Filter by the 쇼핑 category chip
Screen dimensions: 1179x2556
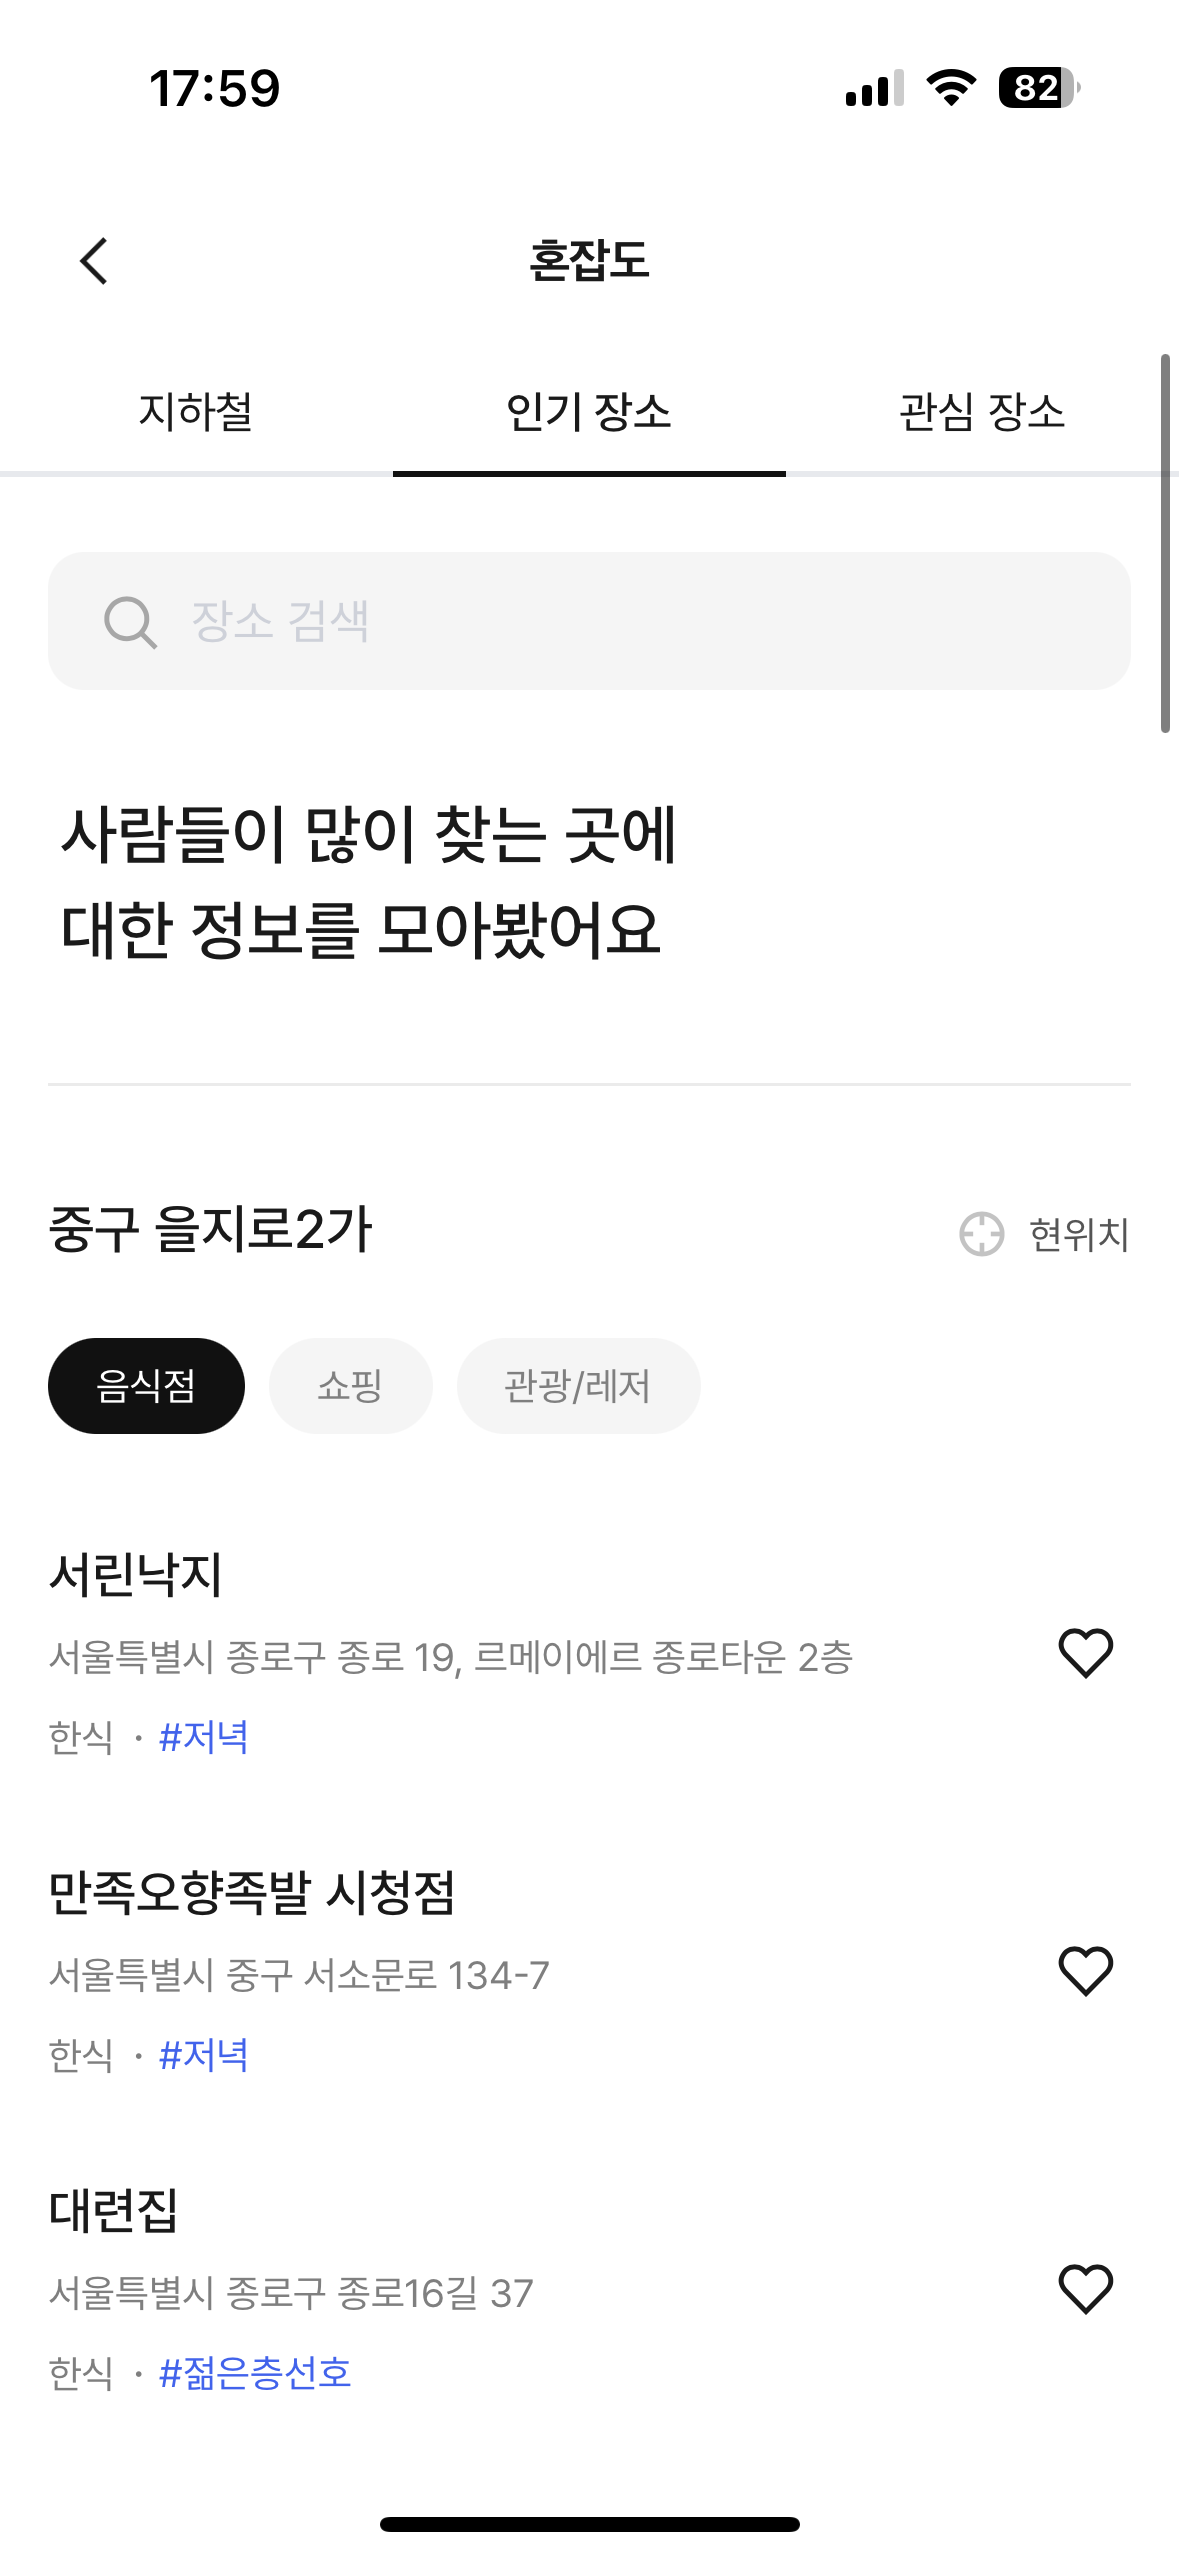tap(350, 1386)
